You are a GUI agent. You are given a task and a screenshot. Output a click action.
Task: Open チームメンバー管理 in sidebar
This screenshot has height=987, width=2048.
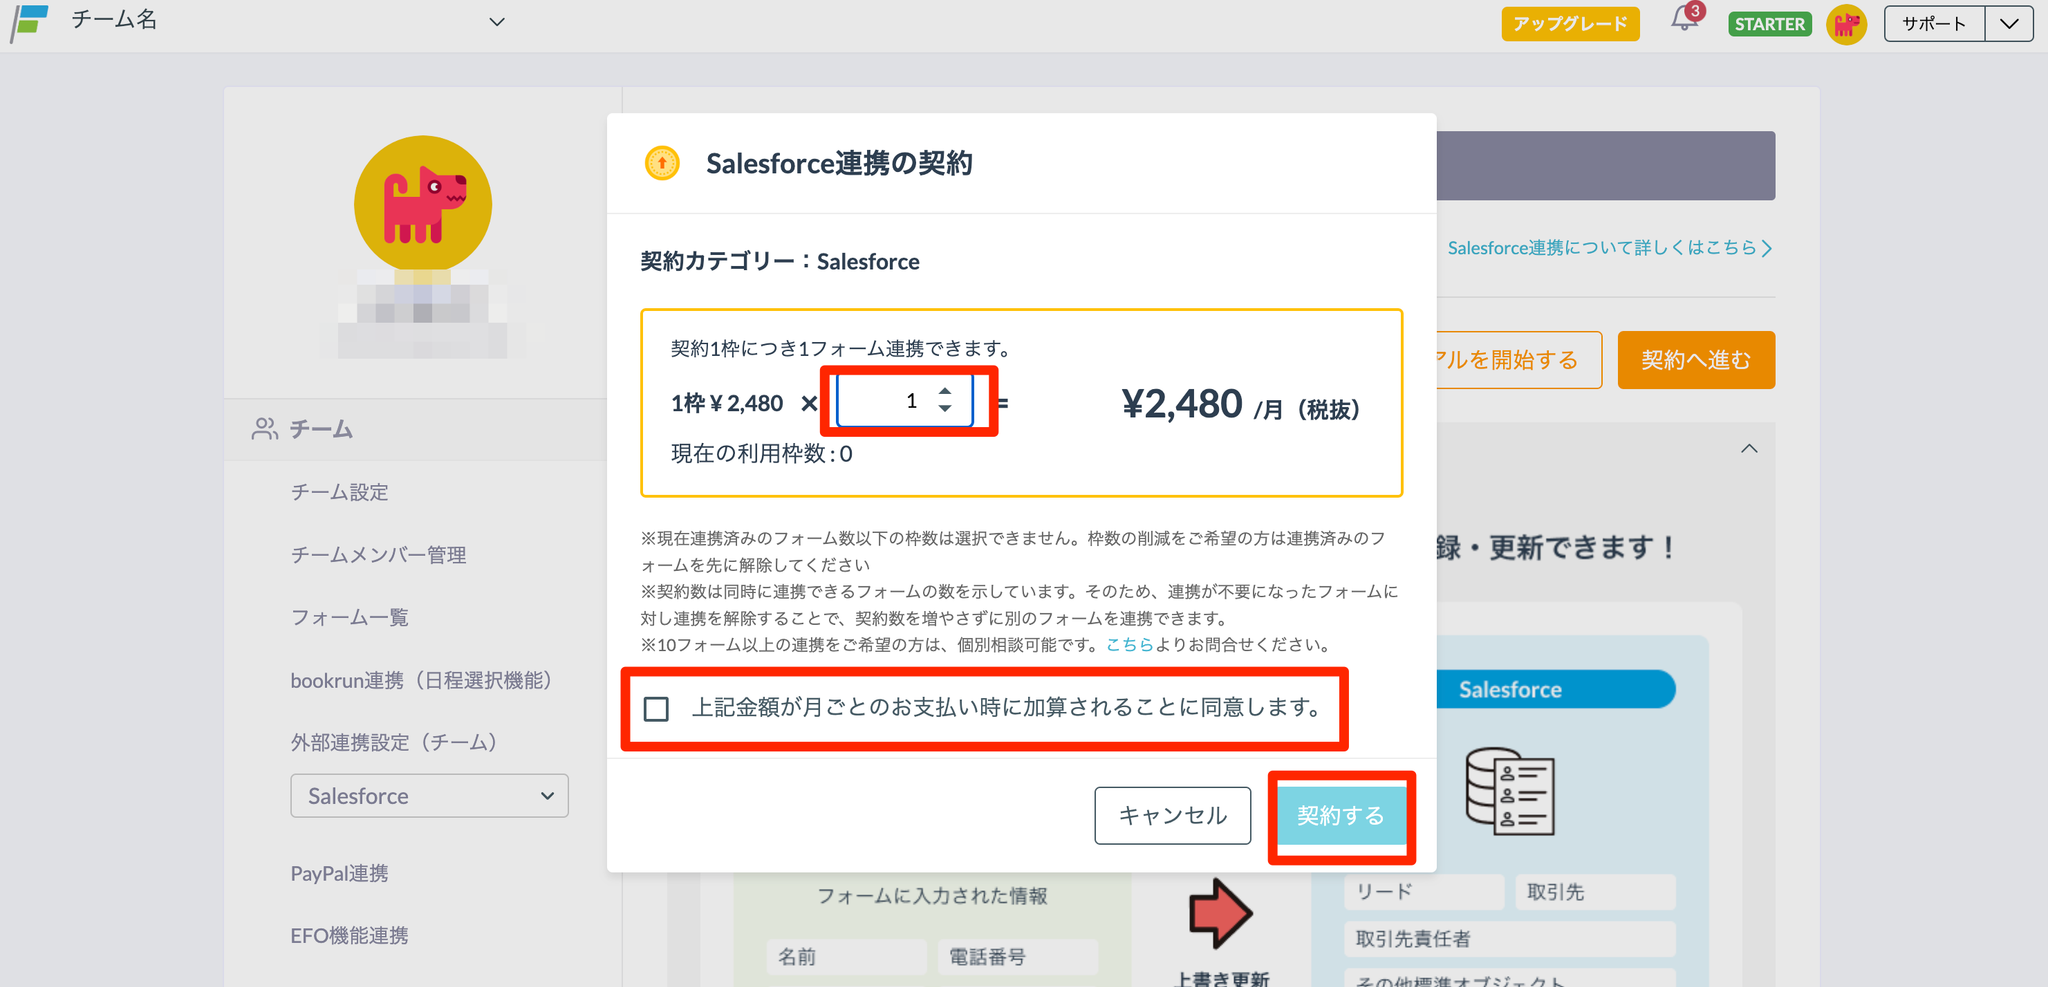[x=378, y=555]
